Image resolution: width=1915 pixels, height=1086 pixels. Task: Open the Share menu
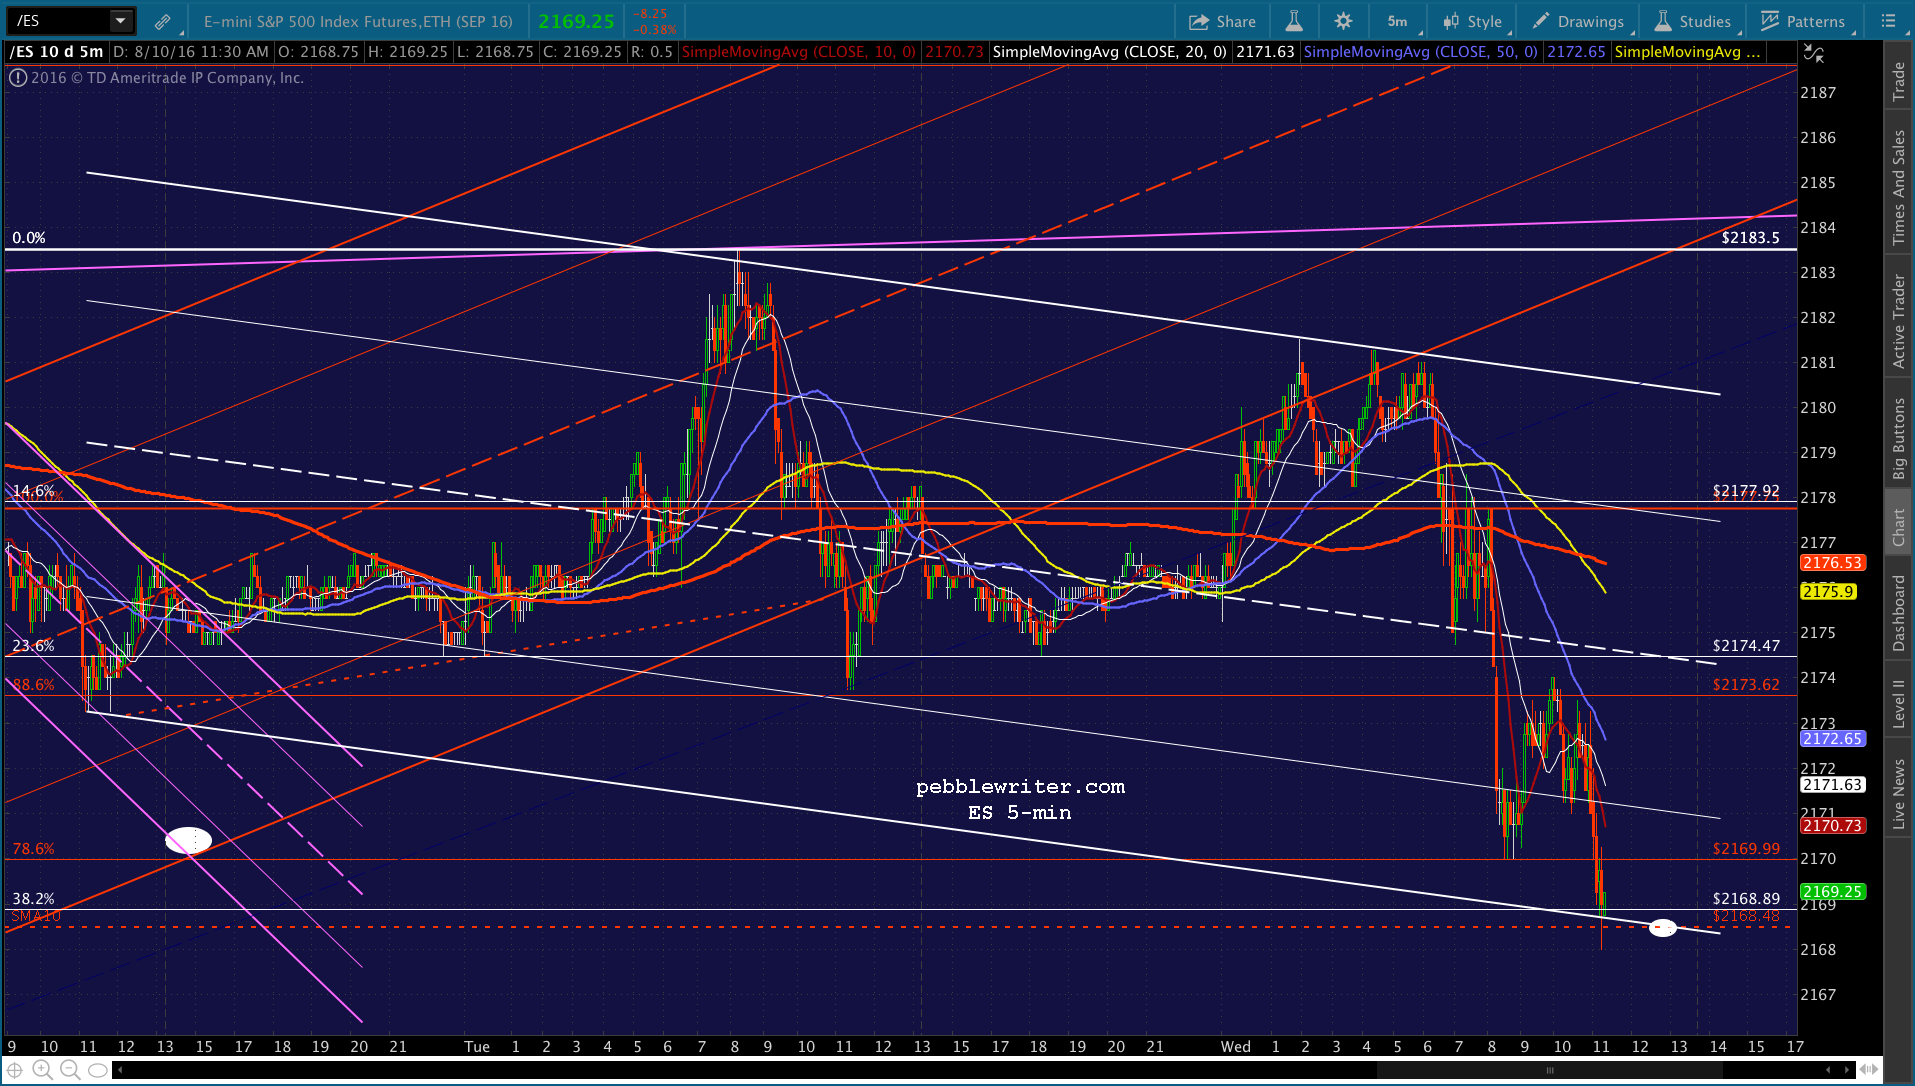coord(1222,21)
